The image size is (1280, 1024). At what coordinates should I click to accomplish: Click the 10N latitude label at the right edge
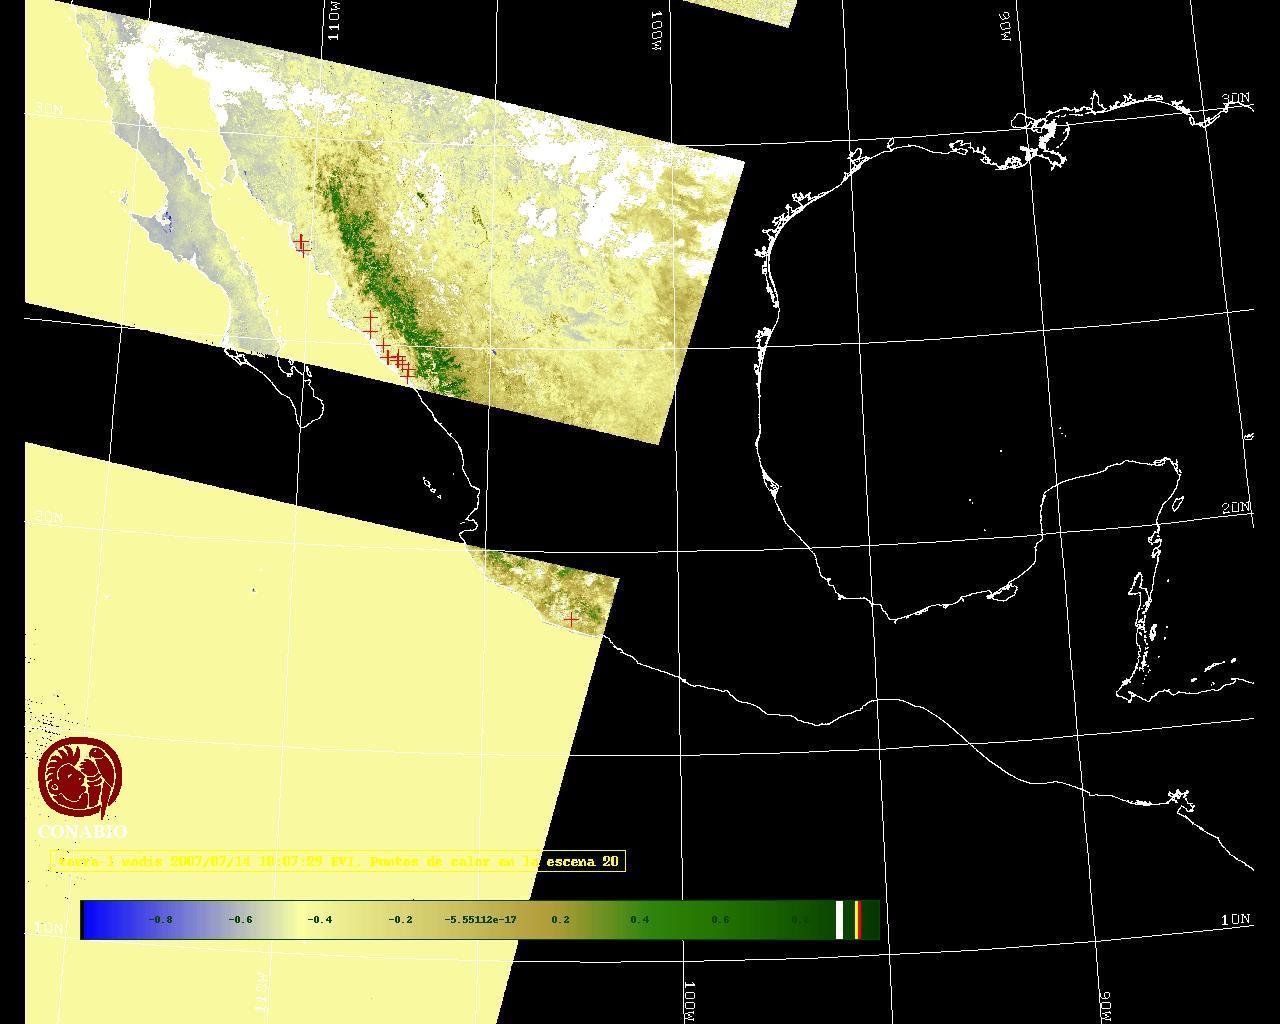click(1235, 919)
